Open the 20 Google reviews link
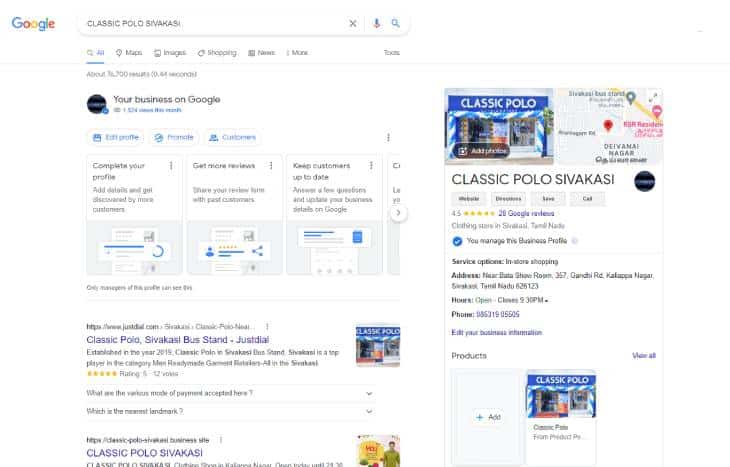Screen dimensions: 730x467 526,214
